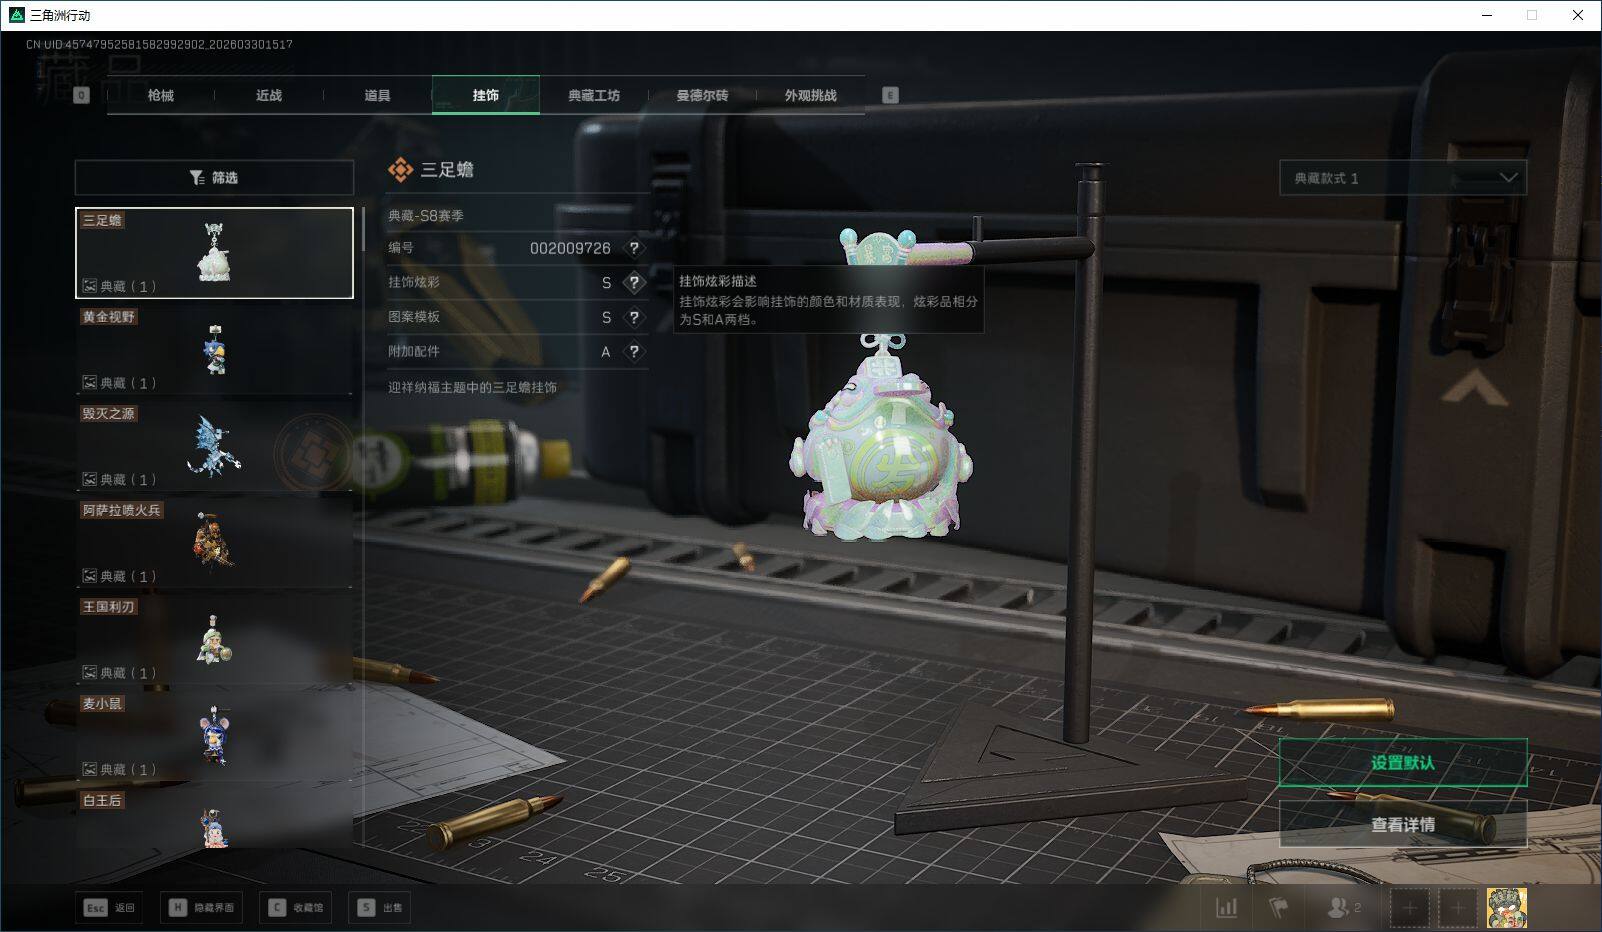This screenshot has height=932, width=1602.
Task: Open the bar chart statistics icon
Action: pos(1226,907)
